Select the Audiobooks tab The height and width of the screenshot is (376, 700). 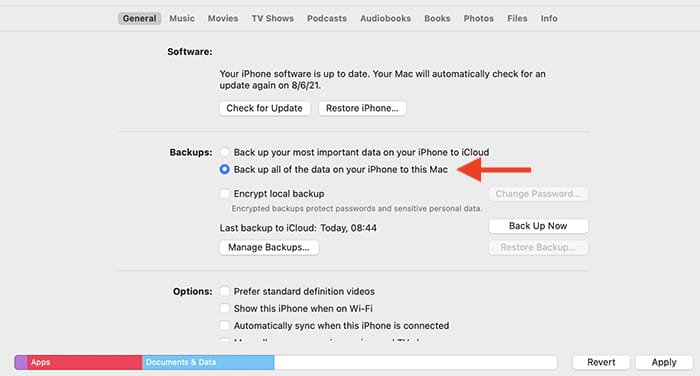(x=385, y=18)
